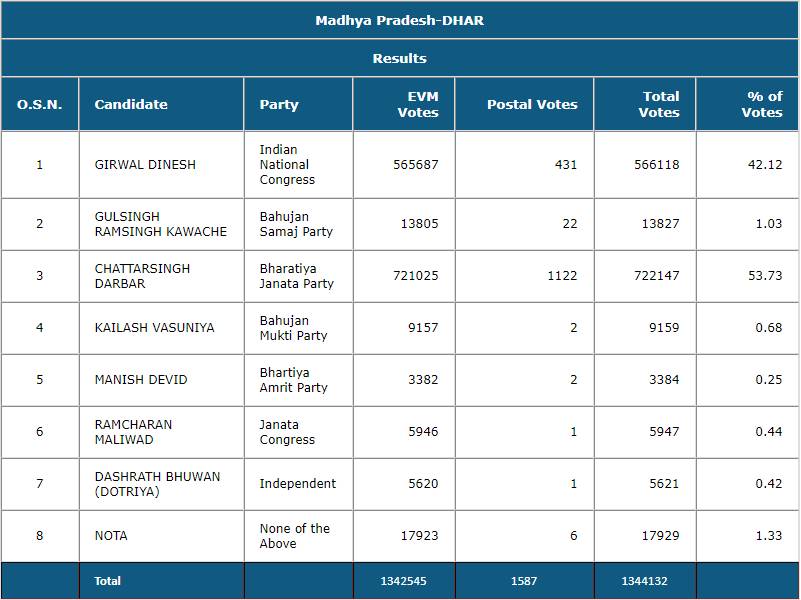Select the Bhartiya Amrit Party cell

point(294,380)
